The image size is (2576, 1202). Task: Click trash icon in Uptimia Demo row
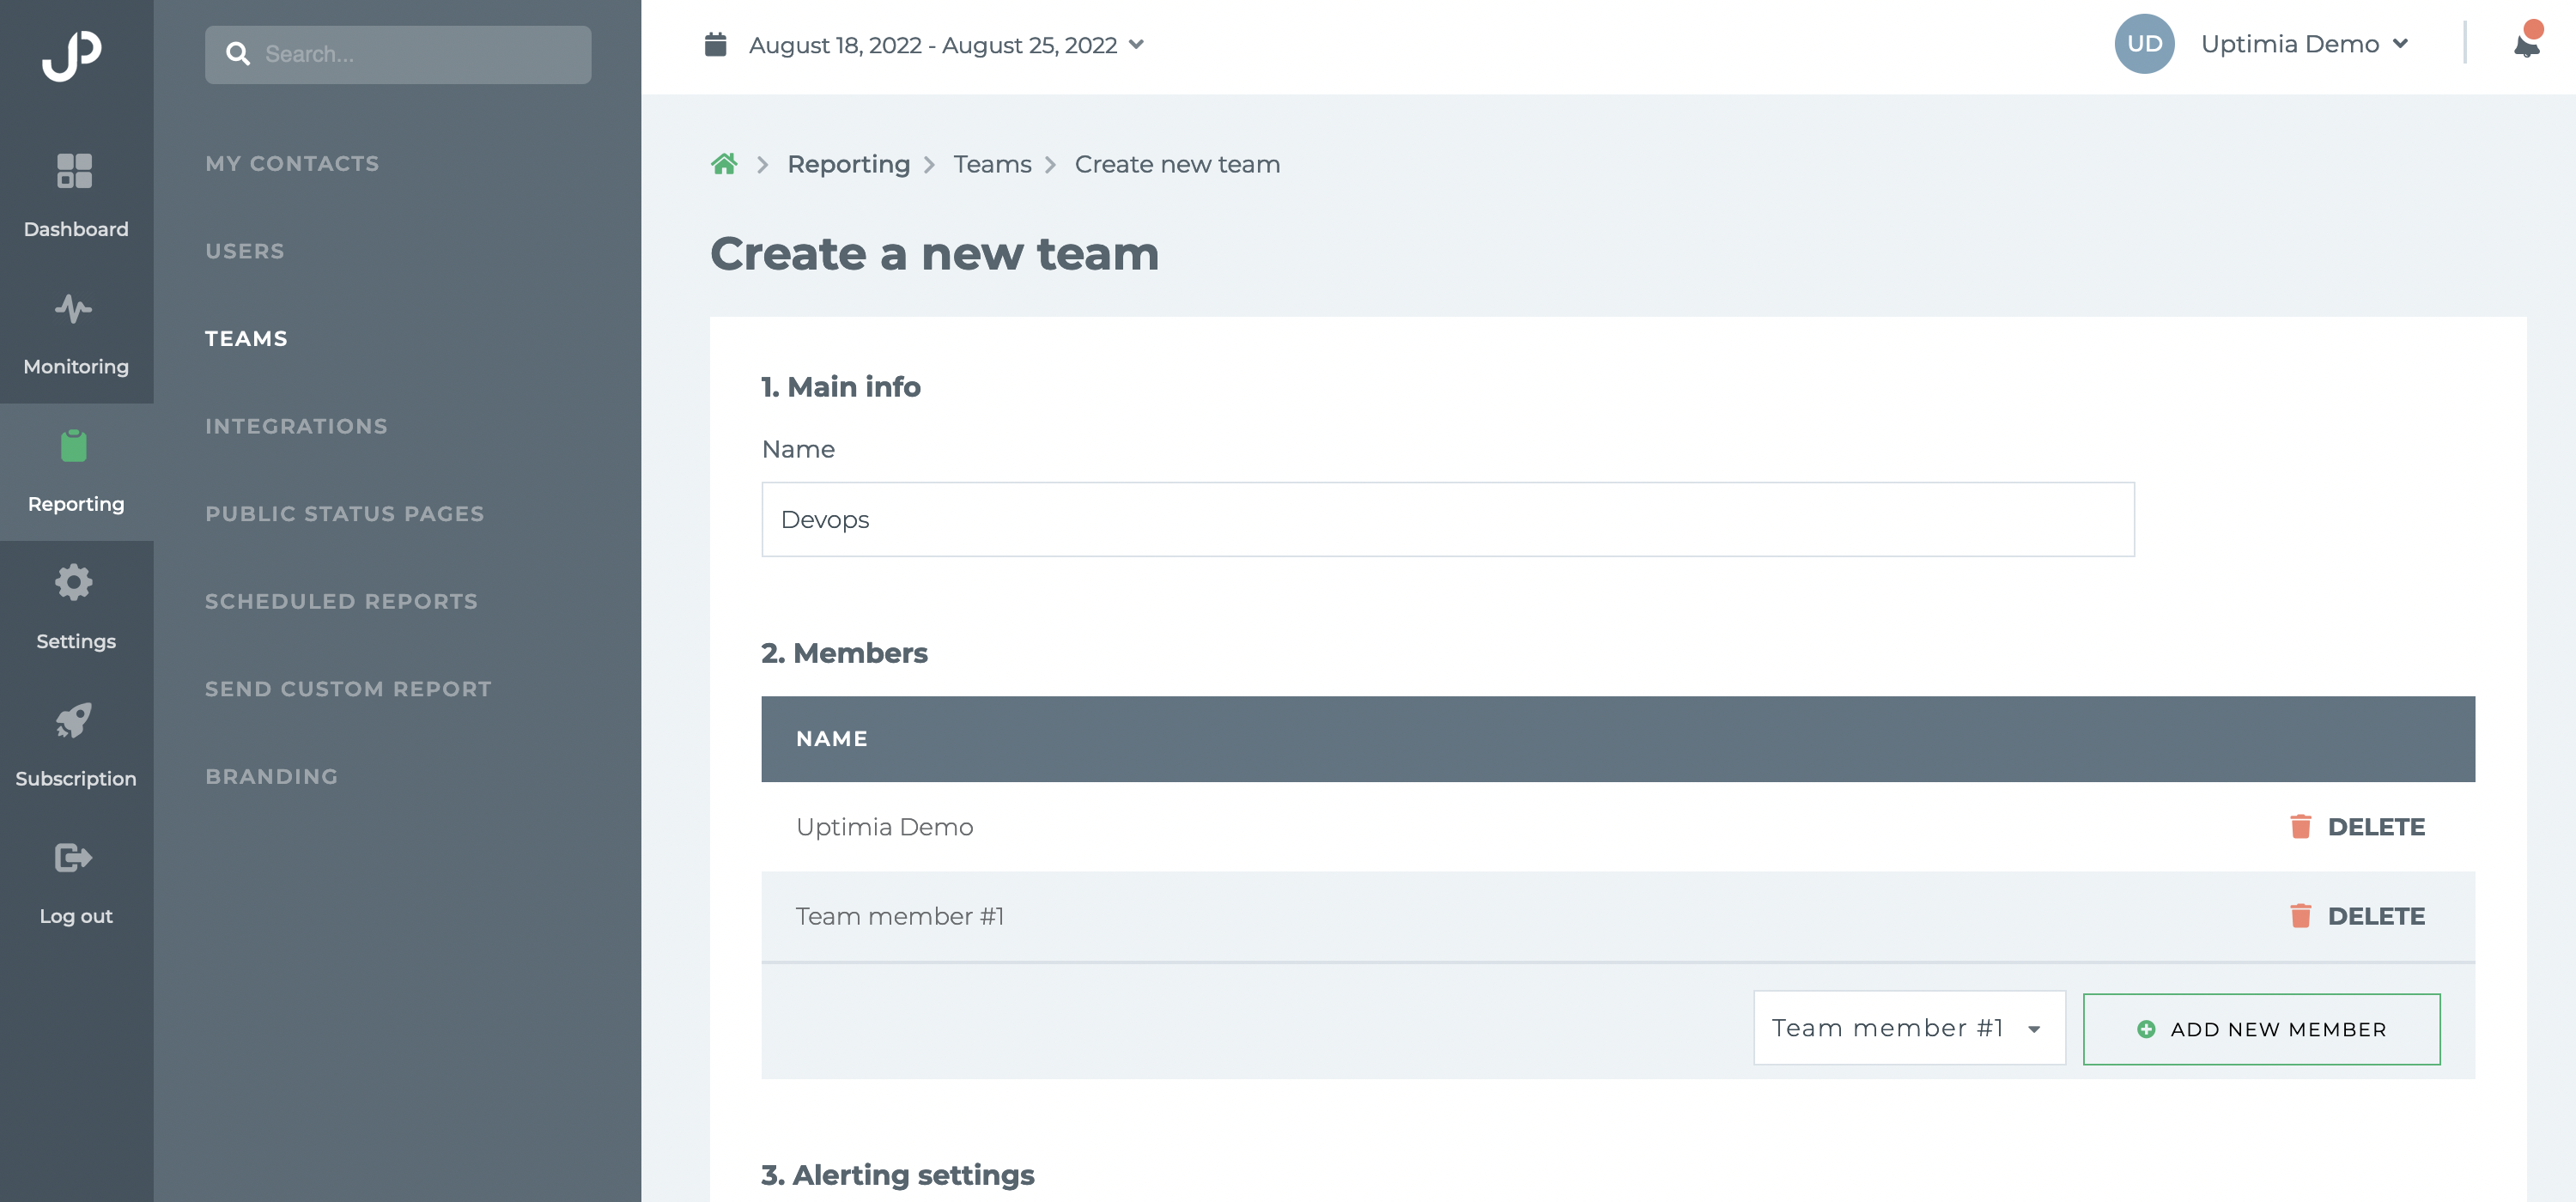point(2300,827)
